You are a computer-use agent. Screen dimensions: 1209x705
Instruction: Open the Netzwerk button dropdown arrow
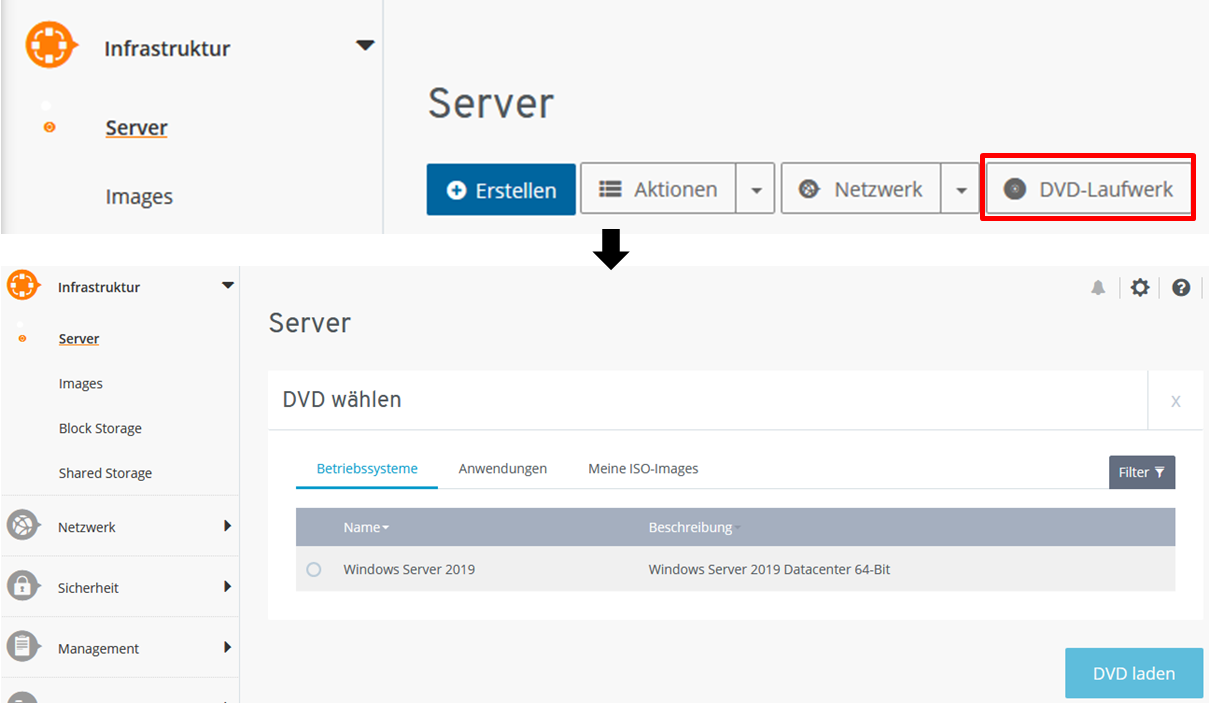pyautogui.click(x=960, y=190)
